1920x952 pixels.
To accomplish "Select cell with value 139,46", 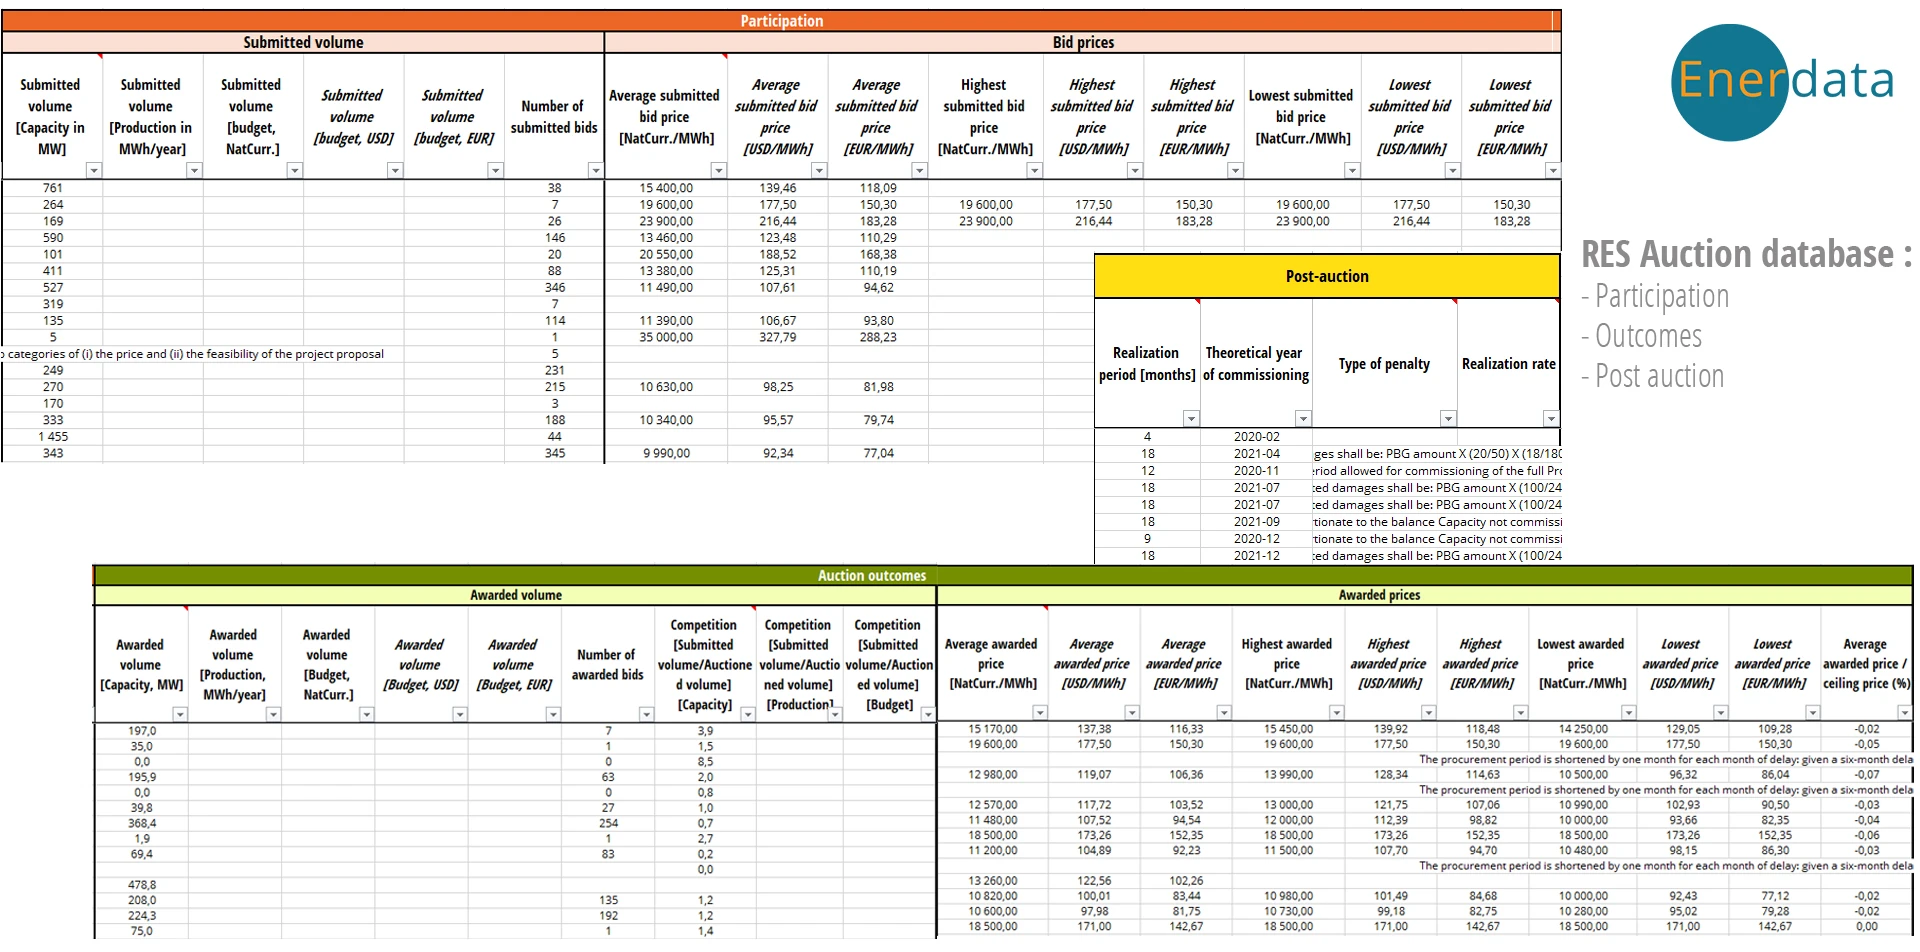I will tap(778, 188).
